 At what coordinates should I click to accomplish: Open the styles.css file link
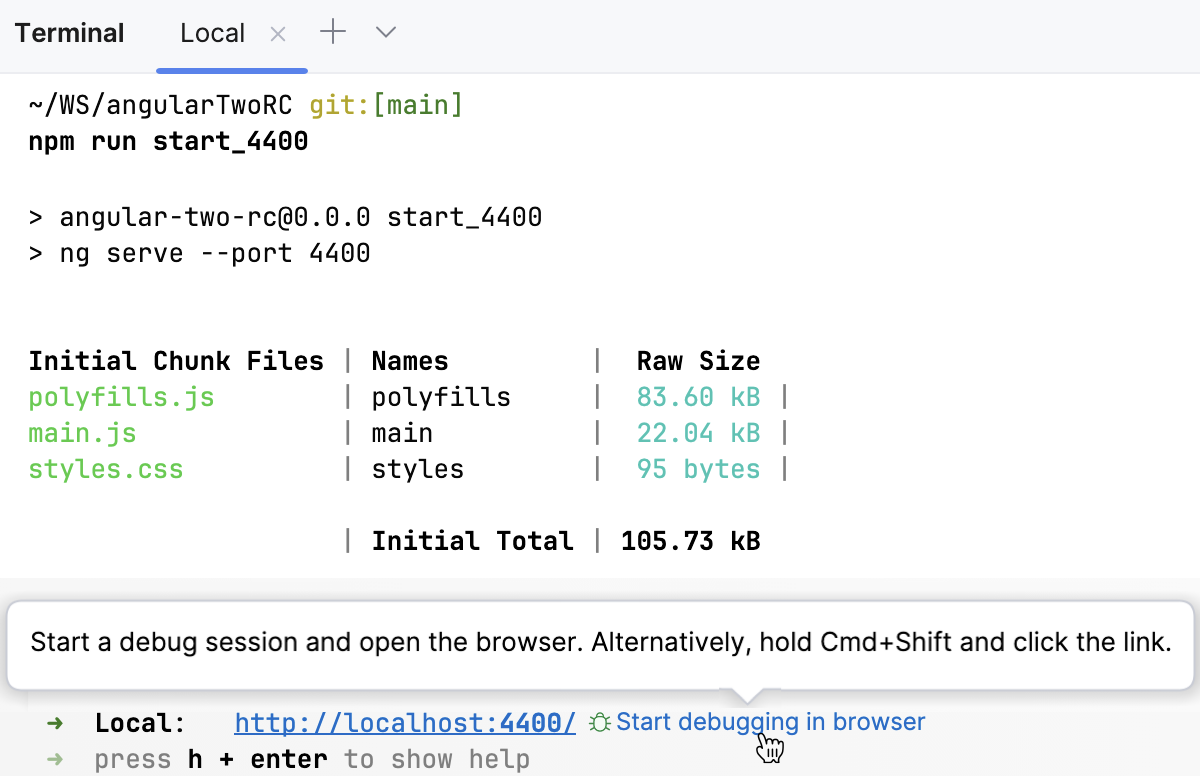coord(105,468)
